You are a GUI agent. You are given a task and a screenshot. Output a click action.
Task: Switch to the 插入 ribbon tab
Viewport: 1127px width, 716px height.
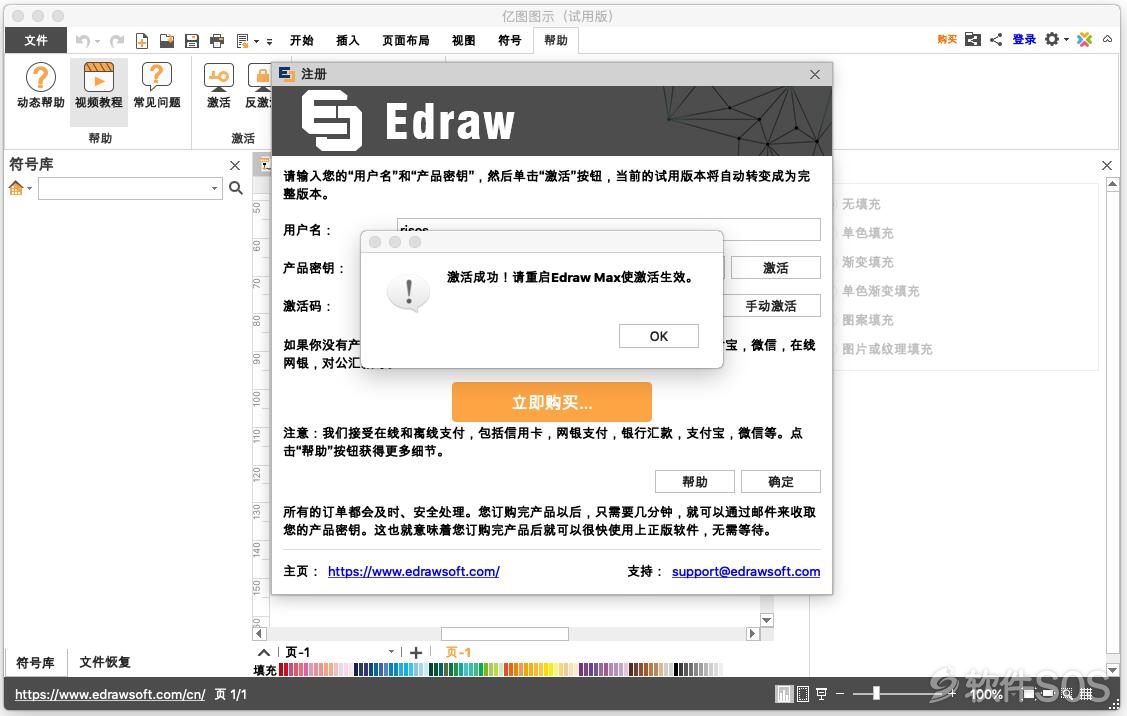pyautogui.click(x=348, y=40)
